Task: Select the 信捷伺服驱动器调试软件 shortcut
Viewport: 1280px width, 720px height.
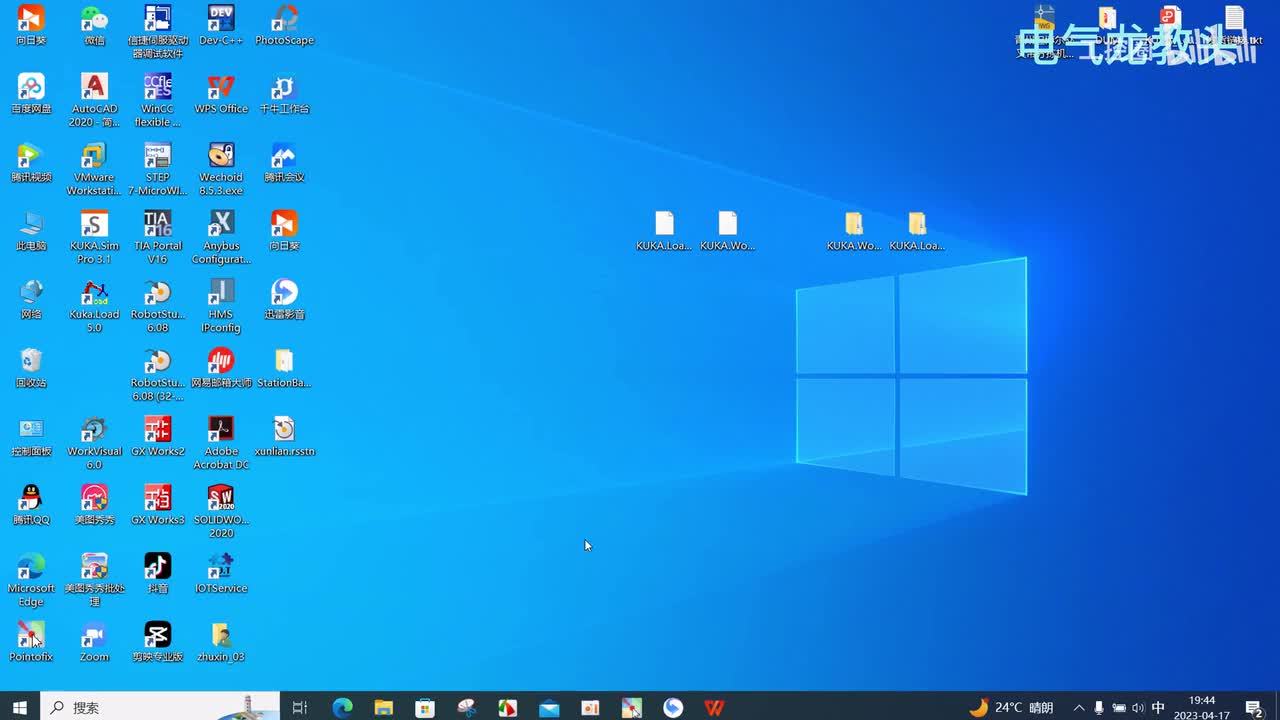Action: coord(157,32)
